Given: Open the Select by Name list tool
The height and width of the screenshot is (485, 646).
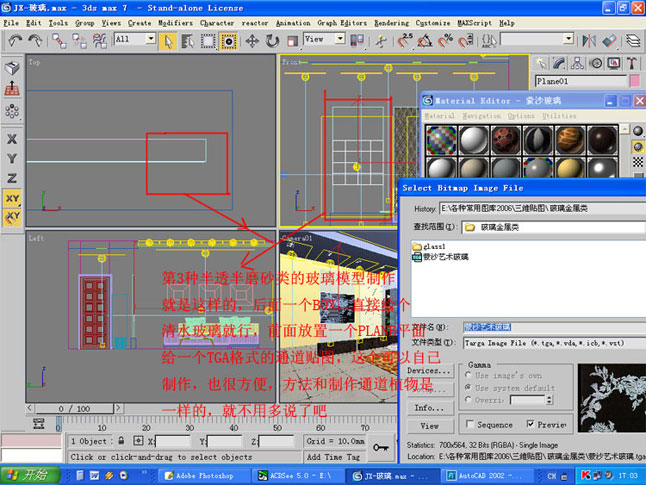Looking at the screenshot, I should point(187,41).
